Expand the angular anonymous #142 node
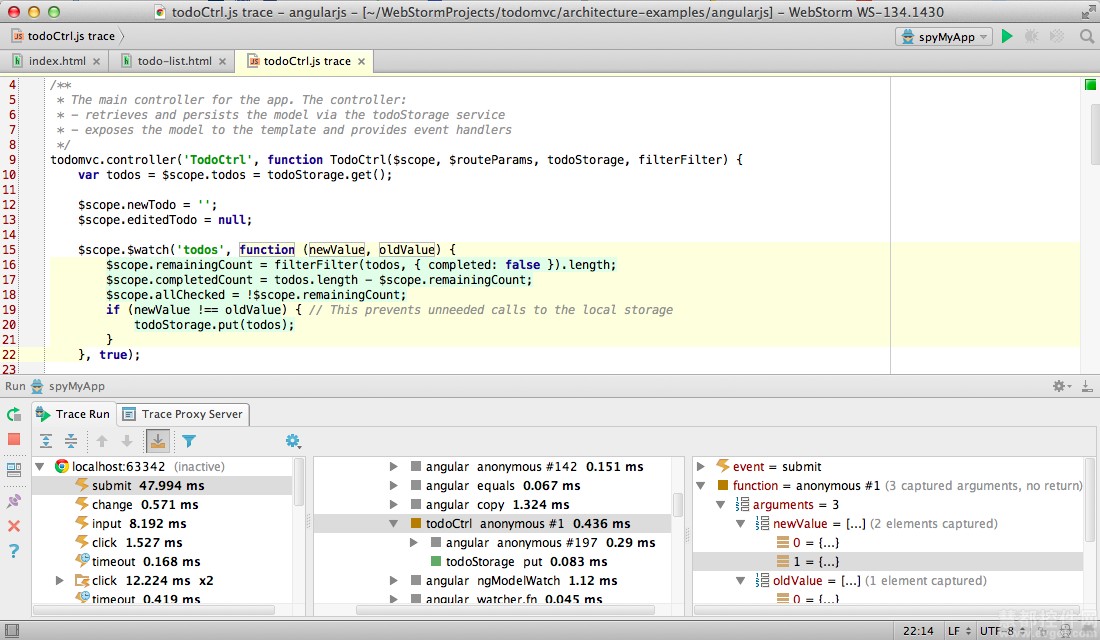1100x640 pixels. pos(392,466)
